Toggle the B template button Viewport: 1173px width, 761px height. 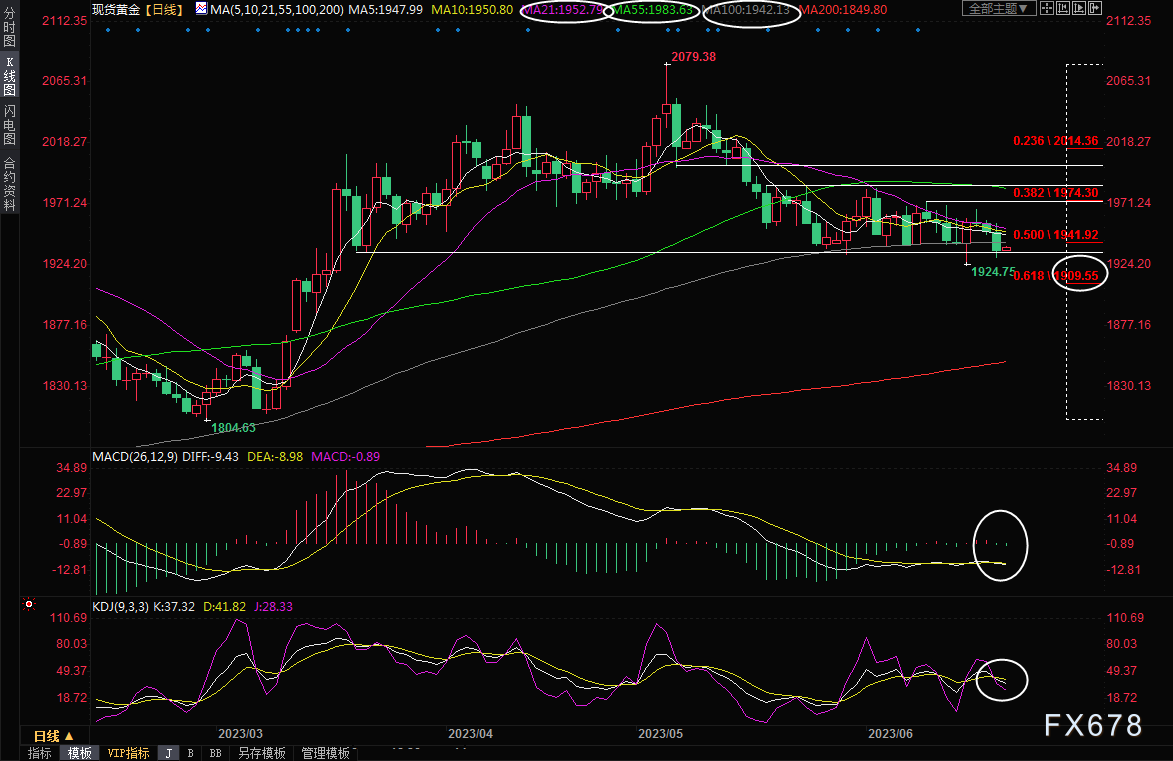[x=190, y=753]
